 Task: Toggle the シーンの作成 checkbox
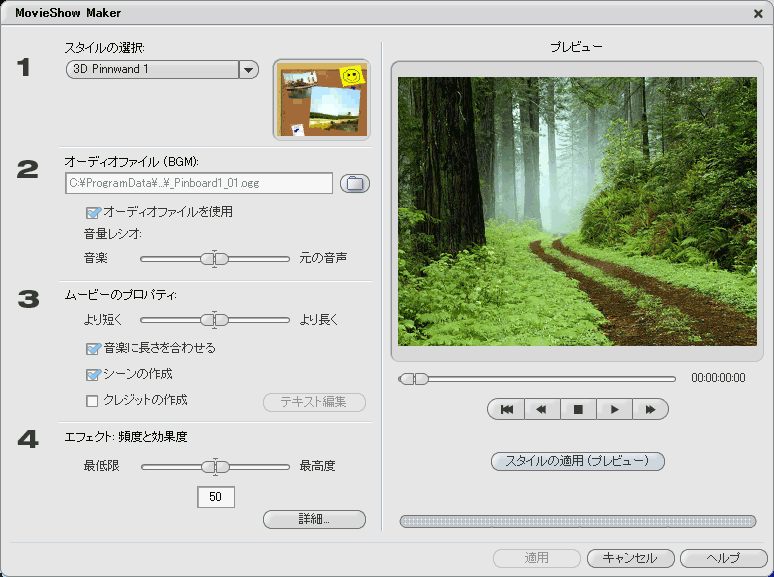point(93,375)
